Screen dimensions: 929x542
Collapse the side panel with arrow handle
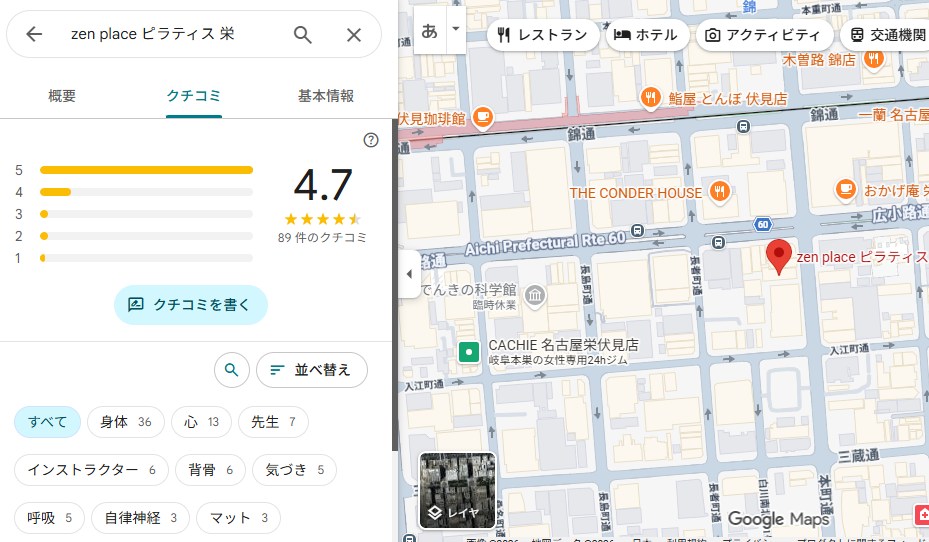[x=409, y=274]
